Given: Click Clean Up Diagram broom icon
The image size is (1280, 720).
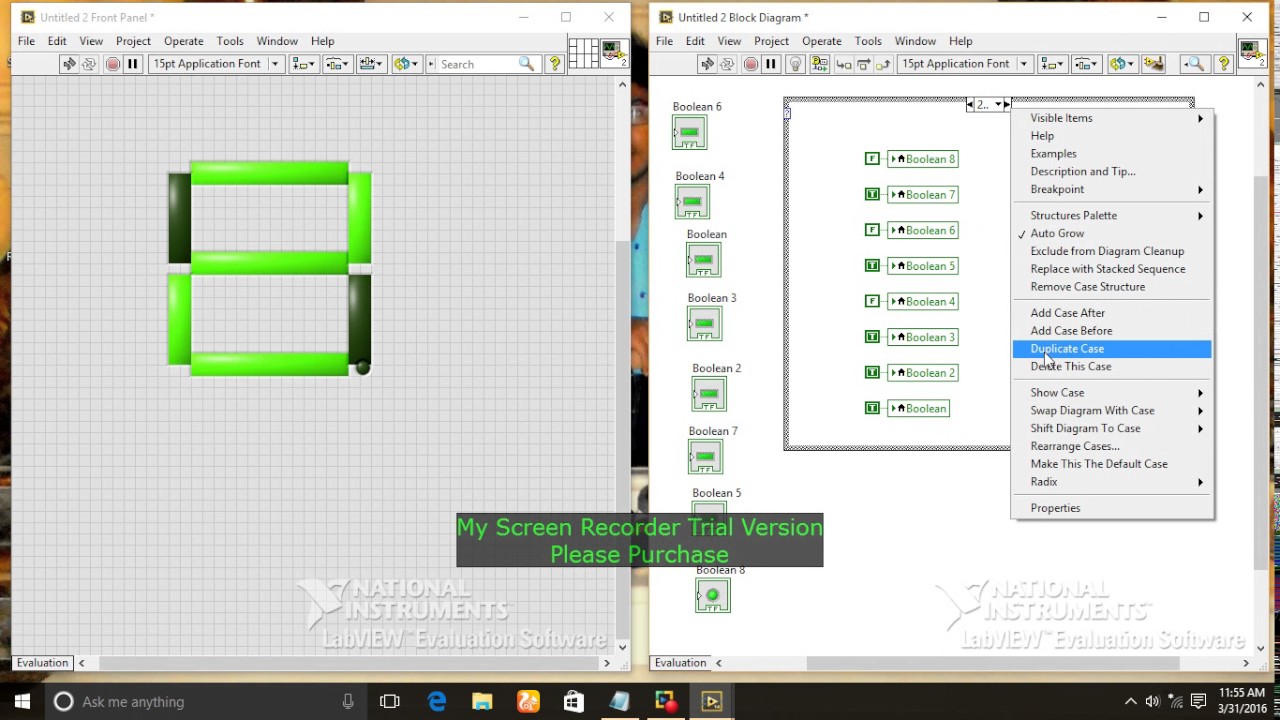Looking at the screenshot, I should point(1154,64).
